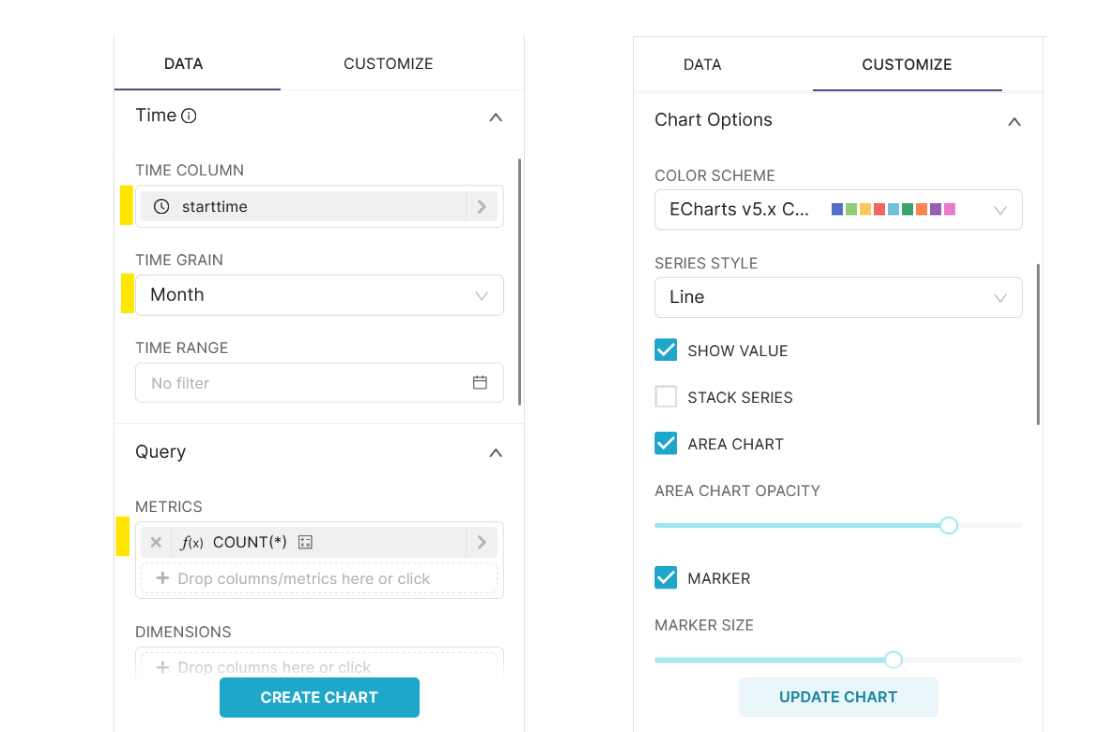1116x732 pixels.
Task: Click the info icon beside Time heading
Action: [x=189, y=114]
